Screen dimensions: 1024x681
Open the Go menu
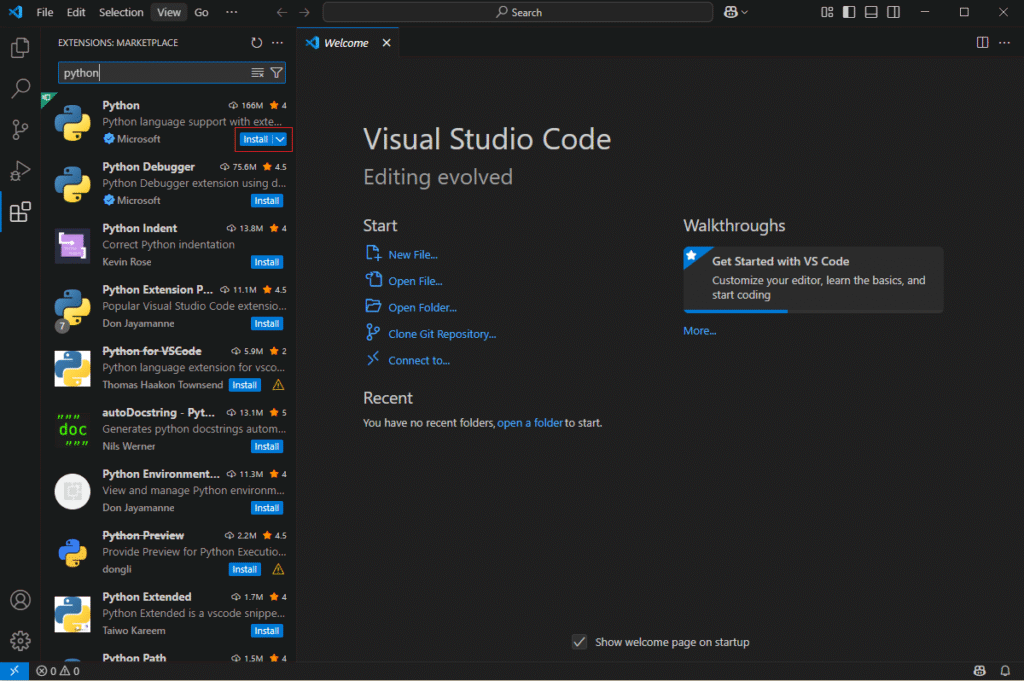click(x=201, y=12)
